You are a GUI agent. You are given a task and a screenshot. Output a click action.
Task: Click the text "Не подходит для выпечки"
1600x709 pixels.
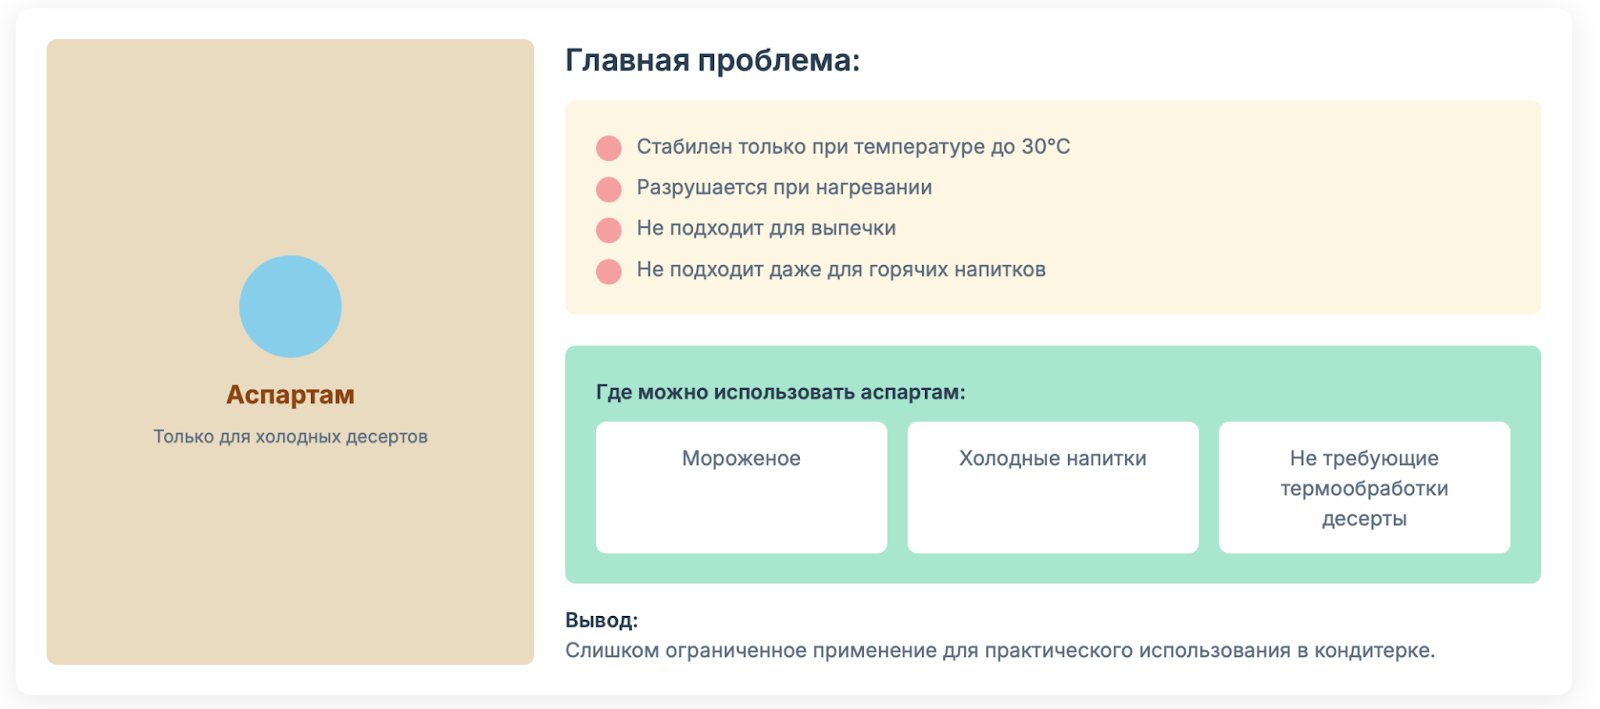click(x=766, y=229)
